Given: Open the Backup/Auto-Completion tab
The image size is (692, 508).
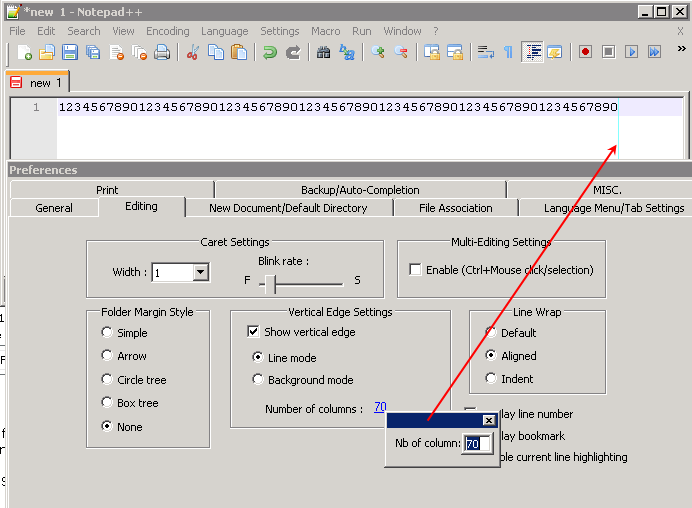Looking at the screenshot, I should 360,190.
